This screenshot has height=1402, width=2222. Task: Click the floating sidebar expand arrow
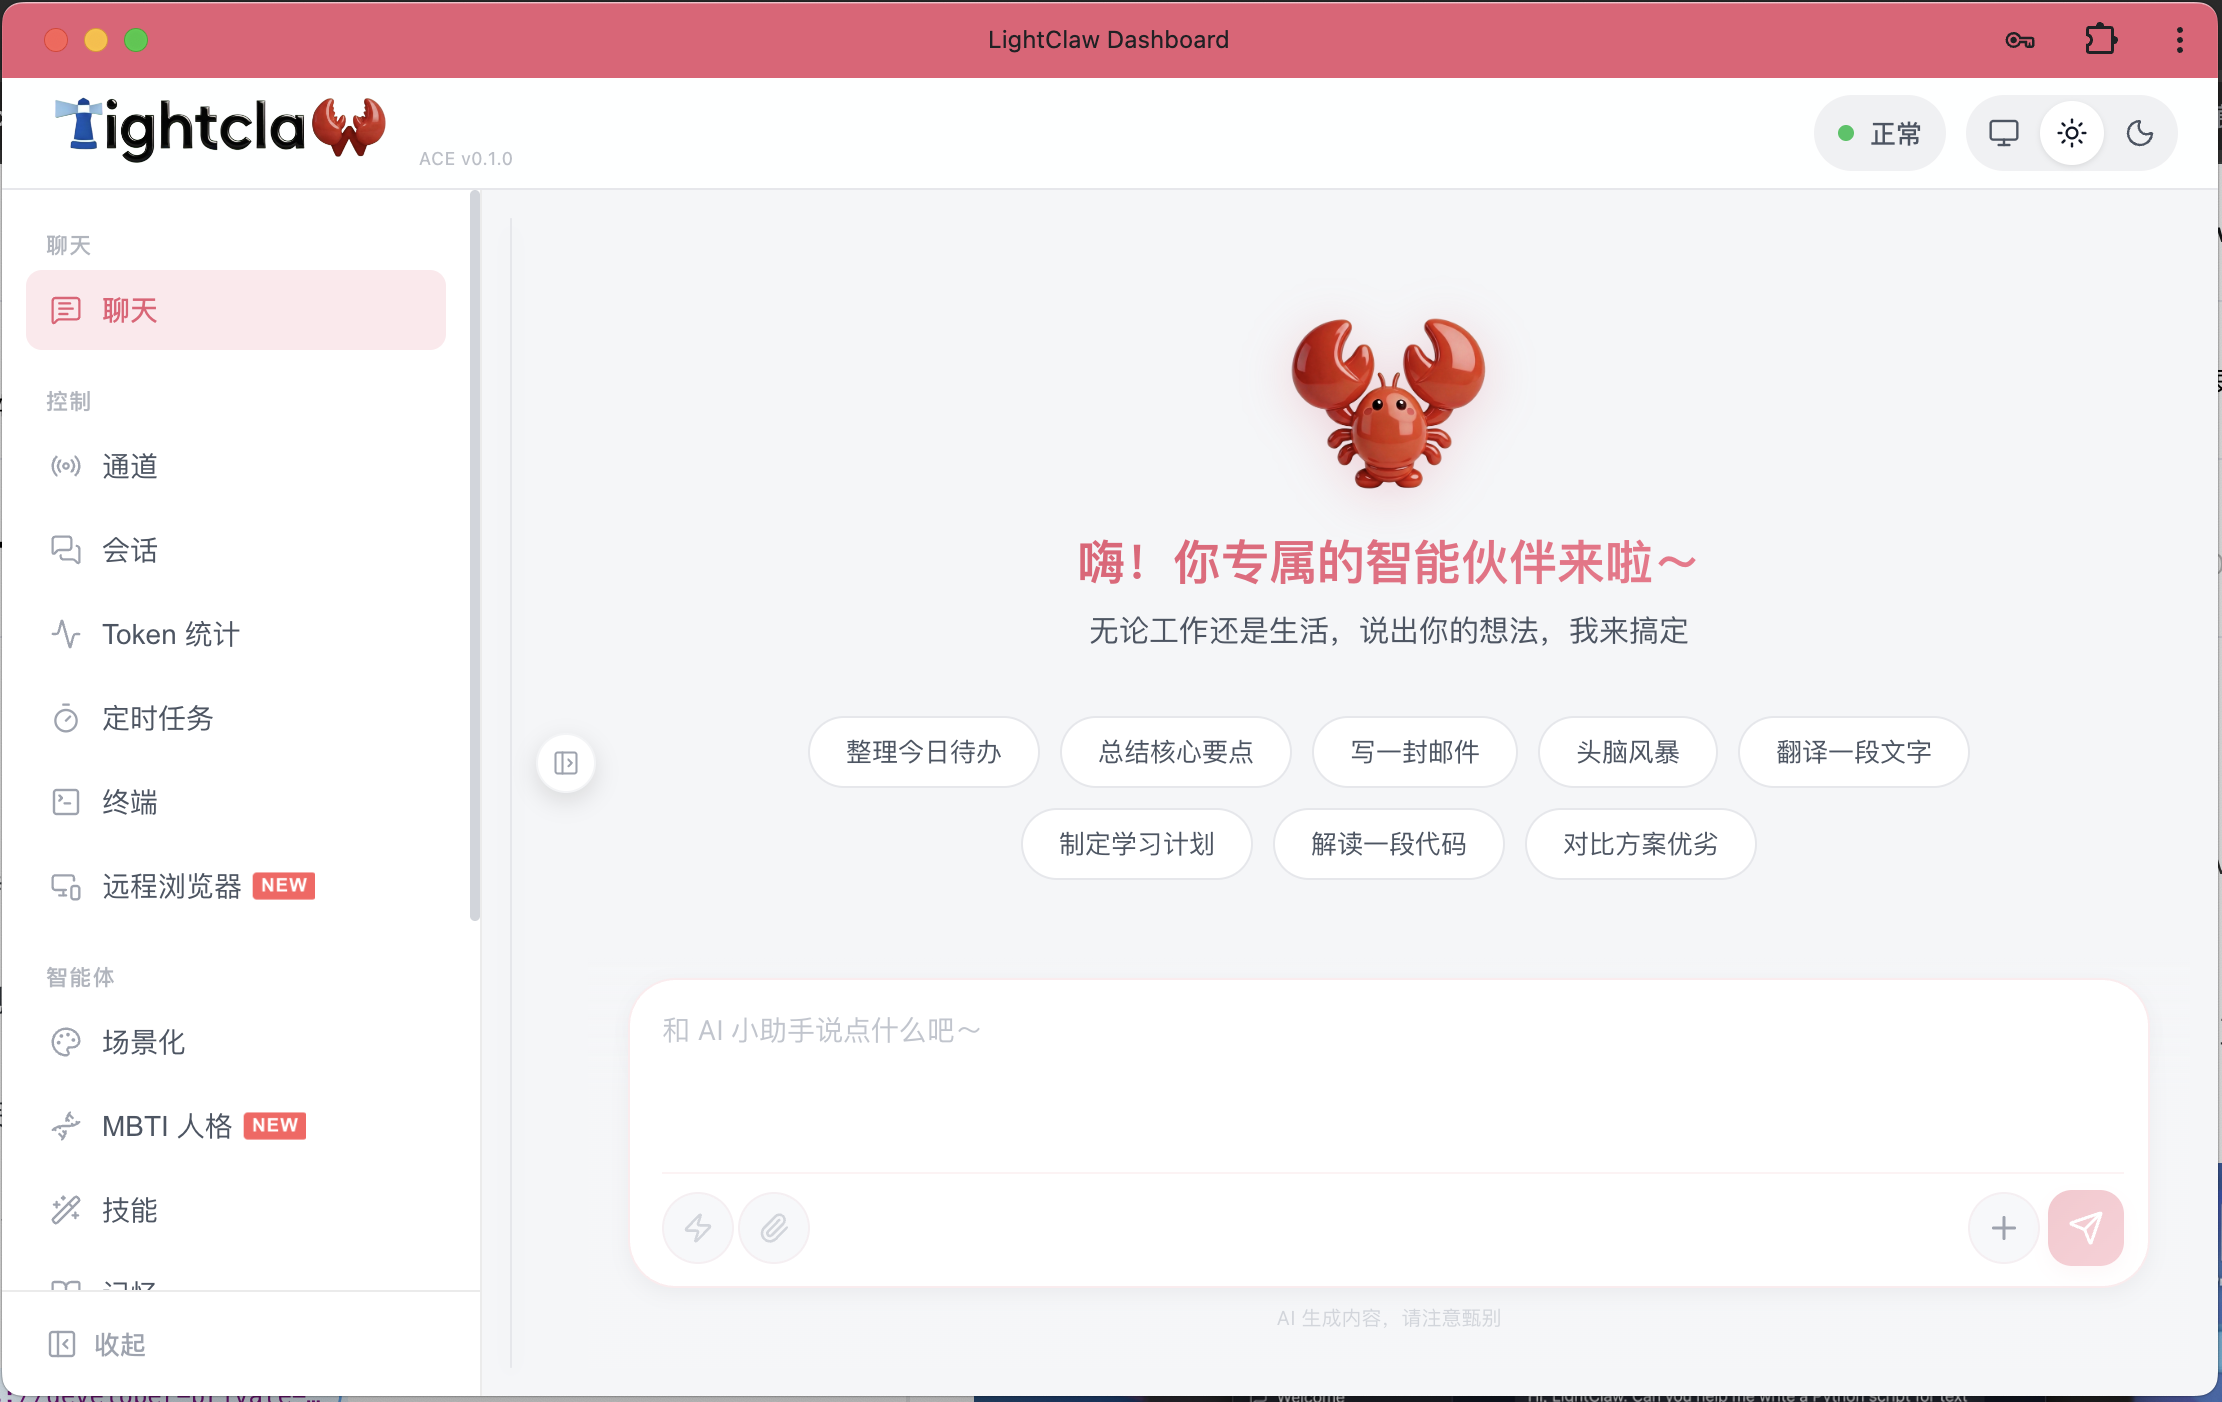(566, 762)
